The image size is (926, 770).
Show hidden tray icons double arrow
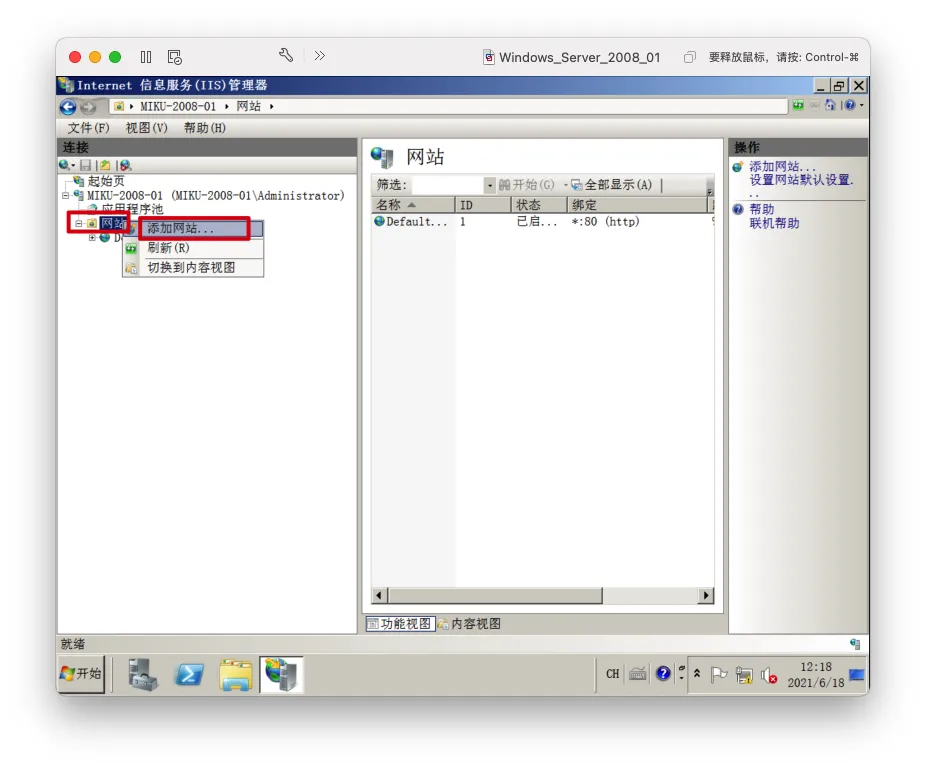click(697, 674)
